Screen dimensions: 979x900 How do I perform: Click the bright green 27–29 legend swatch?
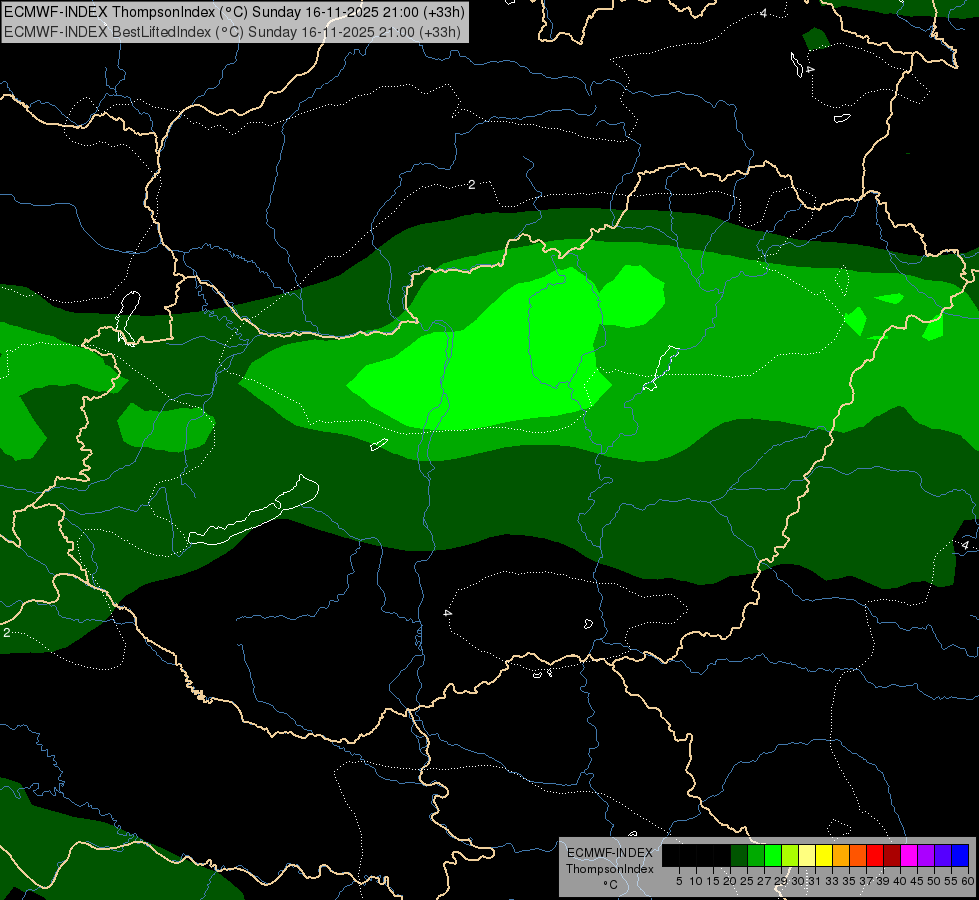click(773, 855)
